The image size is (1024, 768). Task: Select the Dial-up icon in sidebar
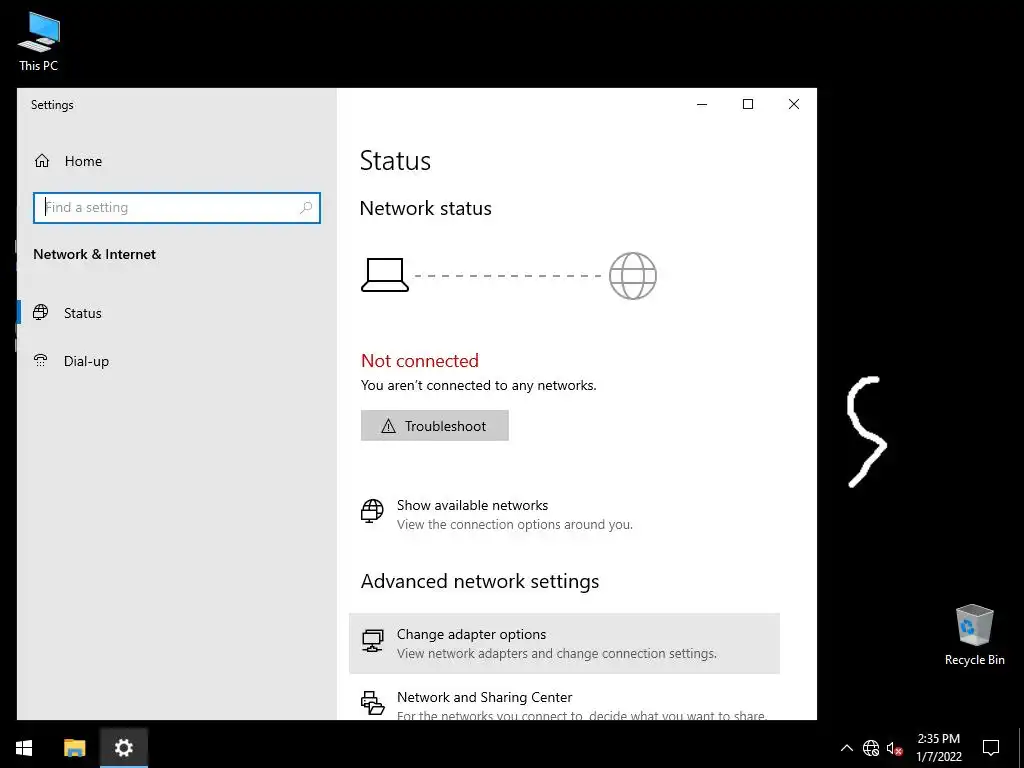[x=40, y=360]
